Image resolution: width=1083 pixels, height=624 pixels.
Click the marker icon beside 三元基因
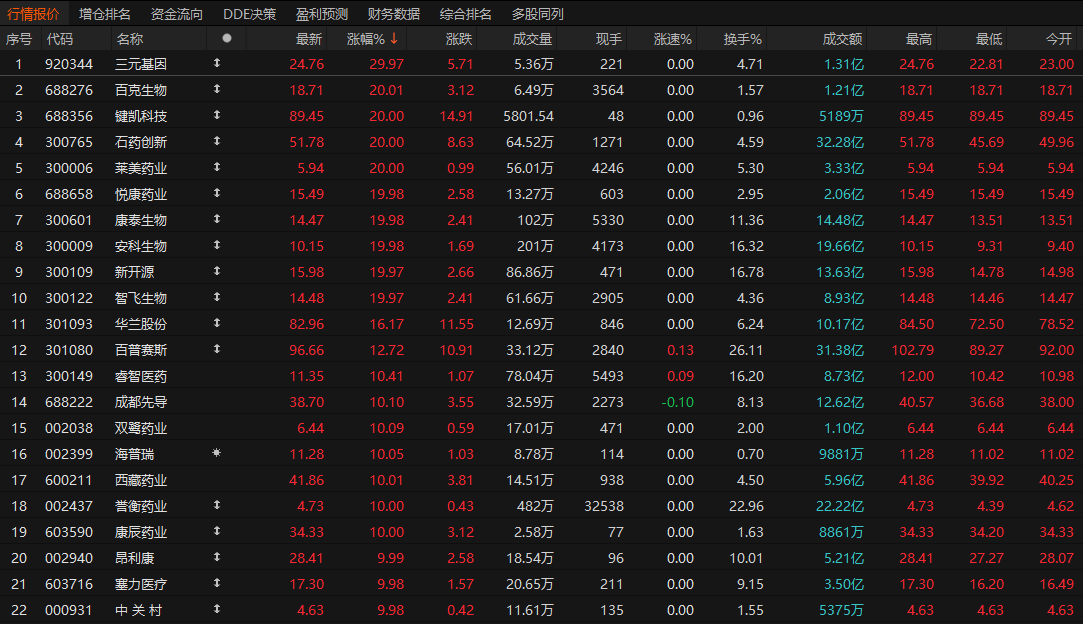217,63
